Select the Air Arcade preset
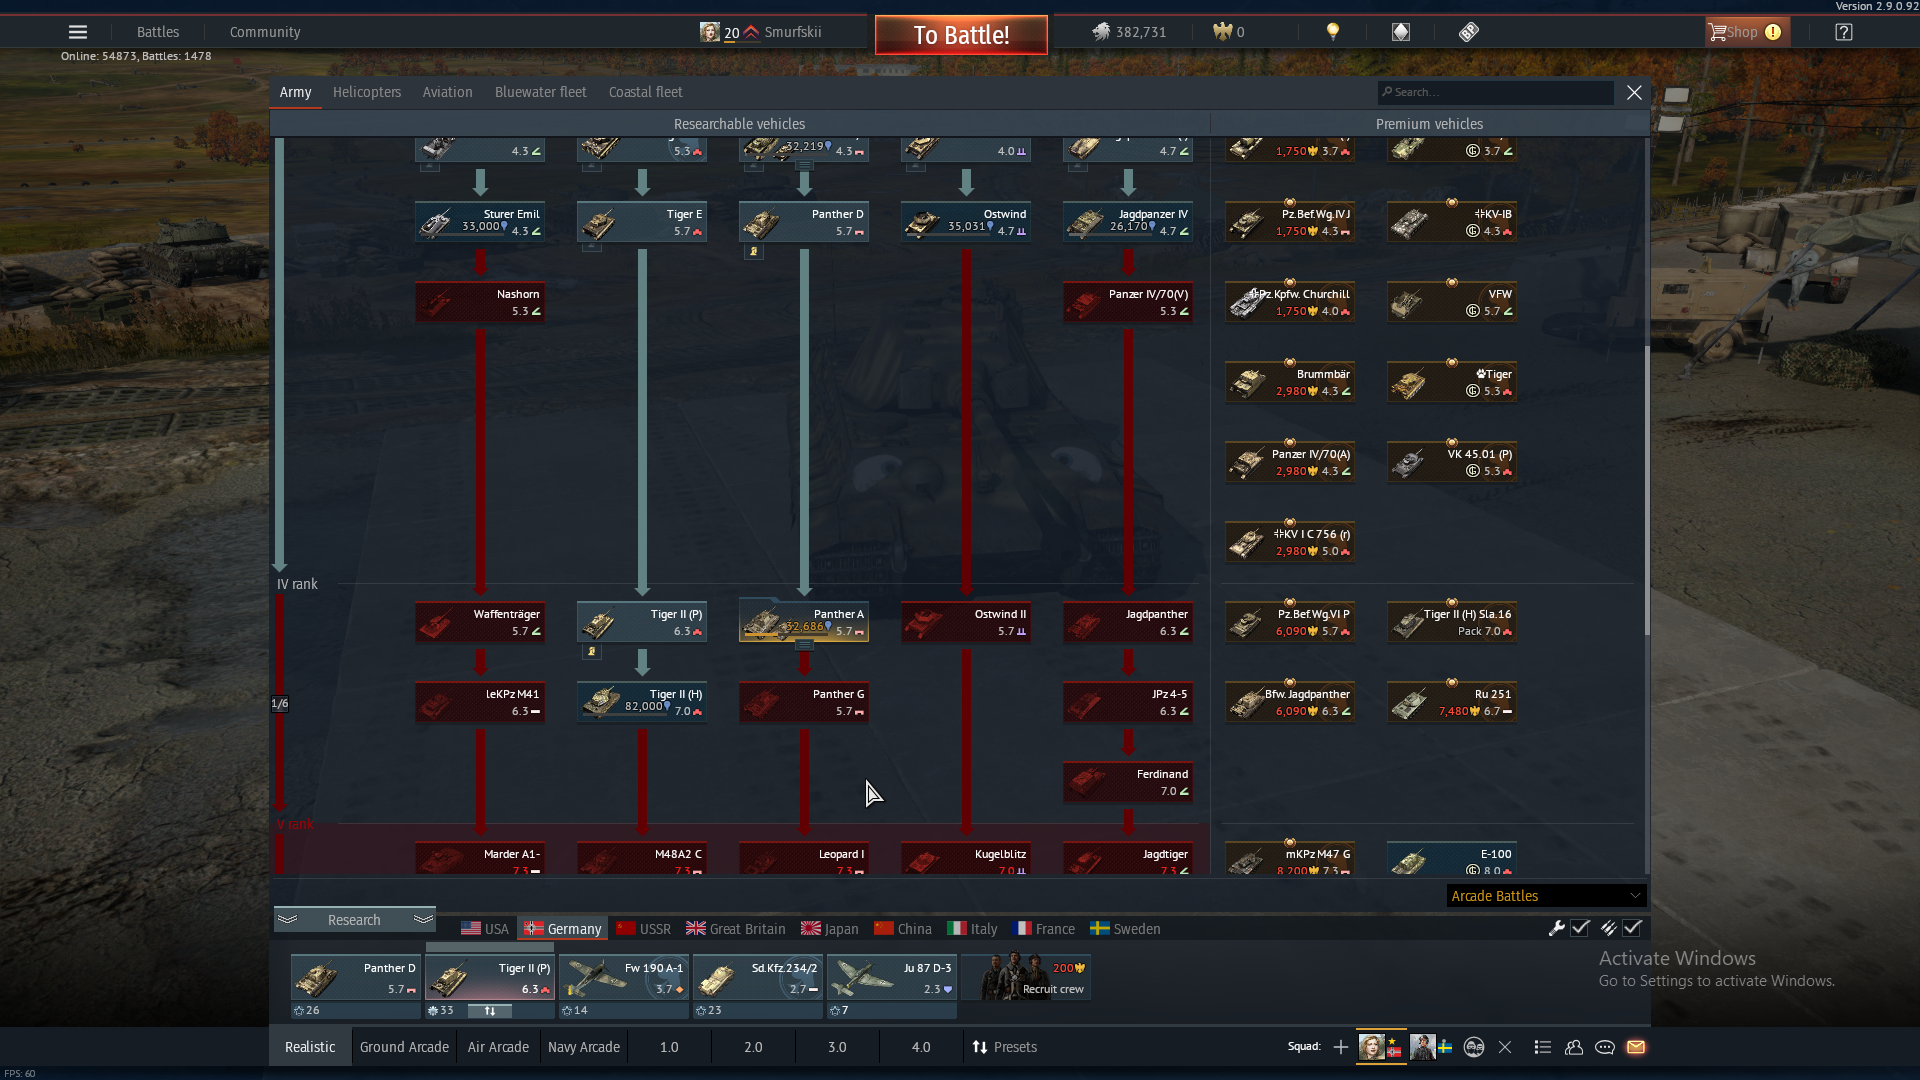 pos(498,1047)
